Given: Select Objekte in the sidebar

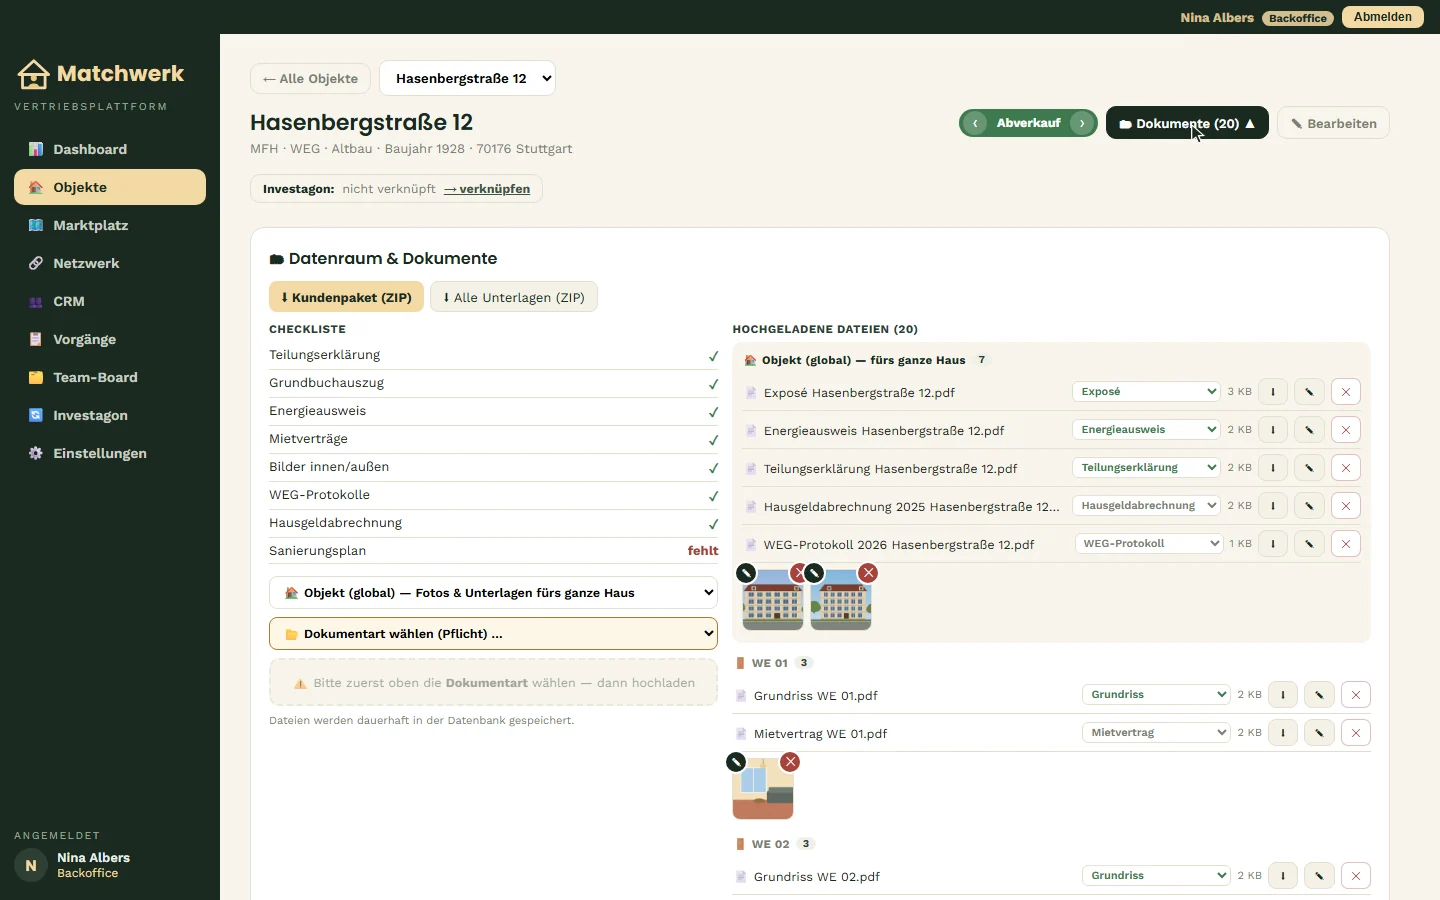Looking at the screenshot, I should pos(110,187).
